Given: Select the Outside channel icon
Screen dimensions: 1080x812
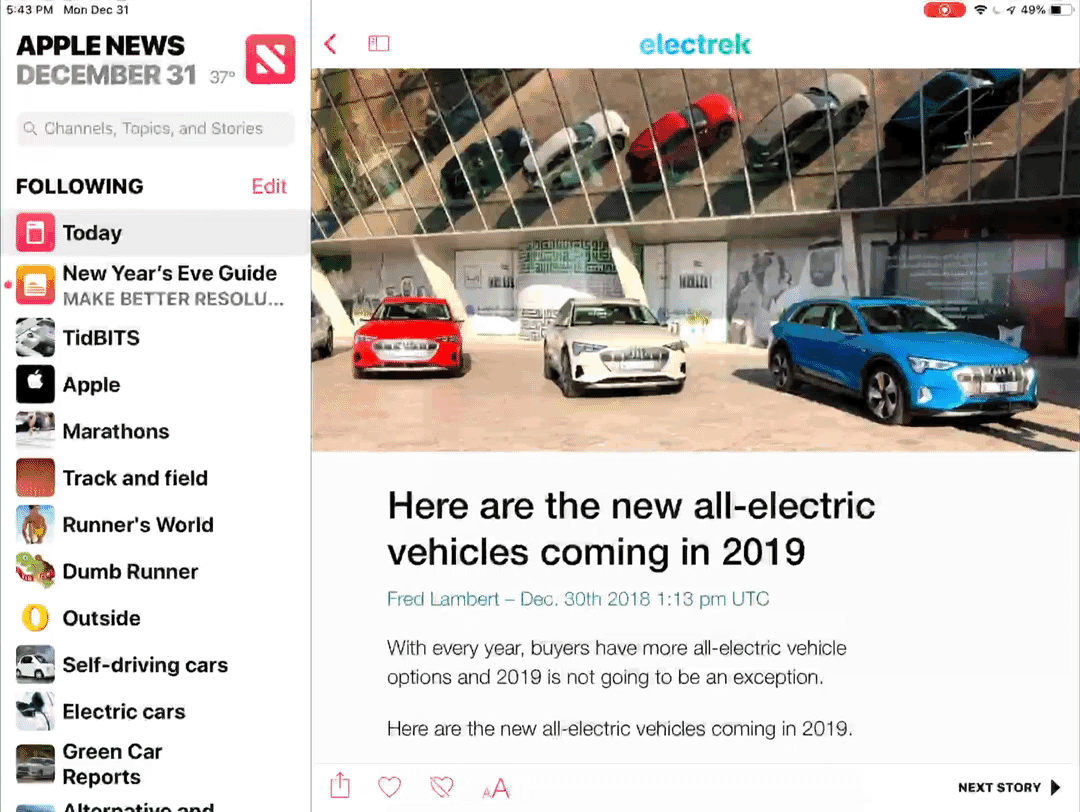Looking at the screenshot, I should coord(35,618).
